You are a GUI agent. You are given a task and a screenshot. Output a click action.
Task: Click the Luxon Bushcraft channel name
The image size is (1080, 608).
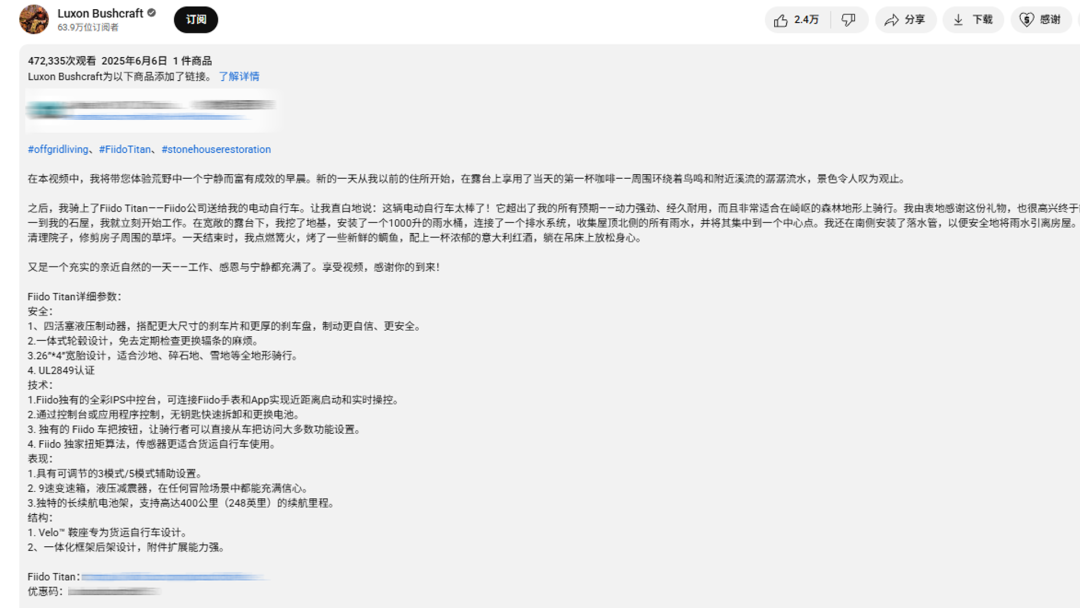pos(100,13)
